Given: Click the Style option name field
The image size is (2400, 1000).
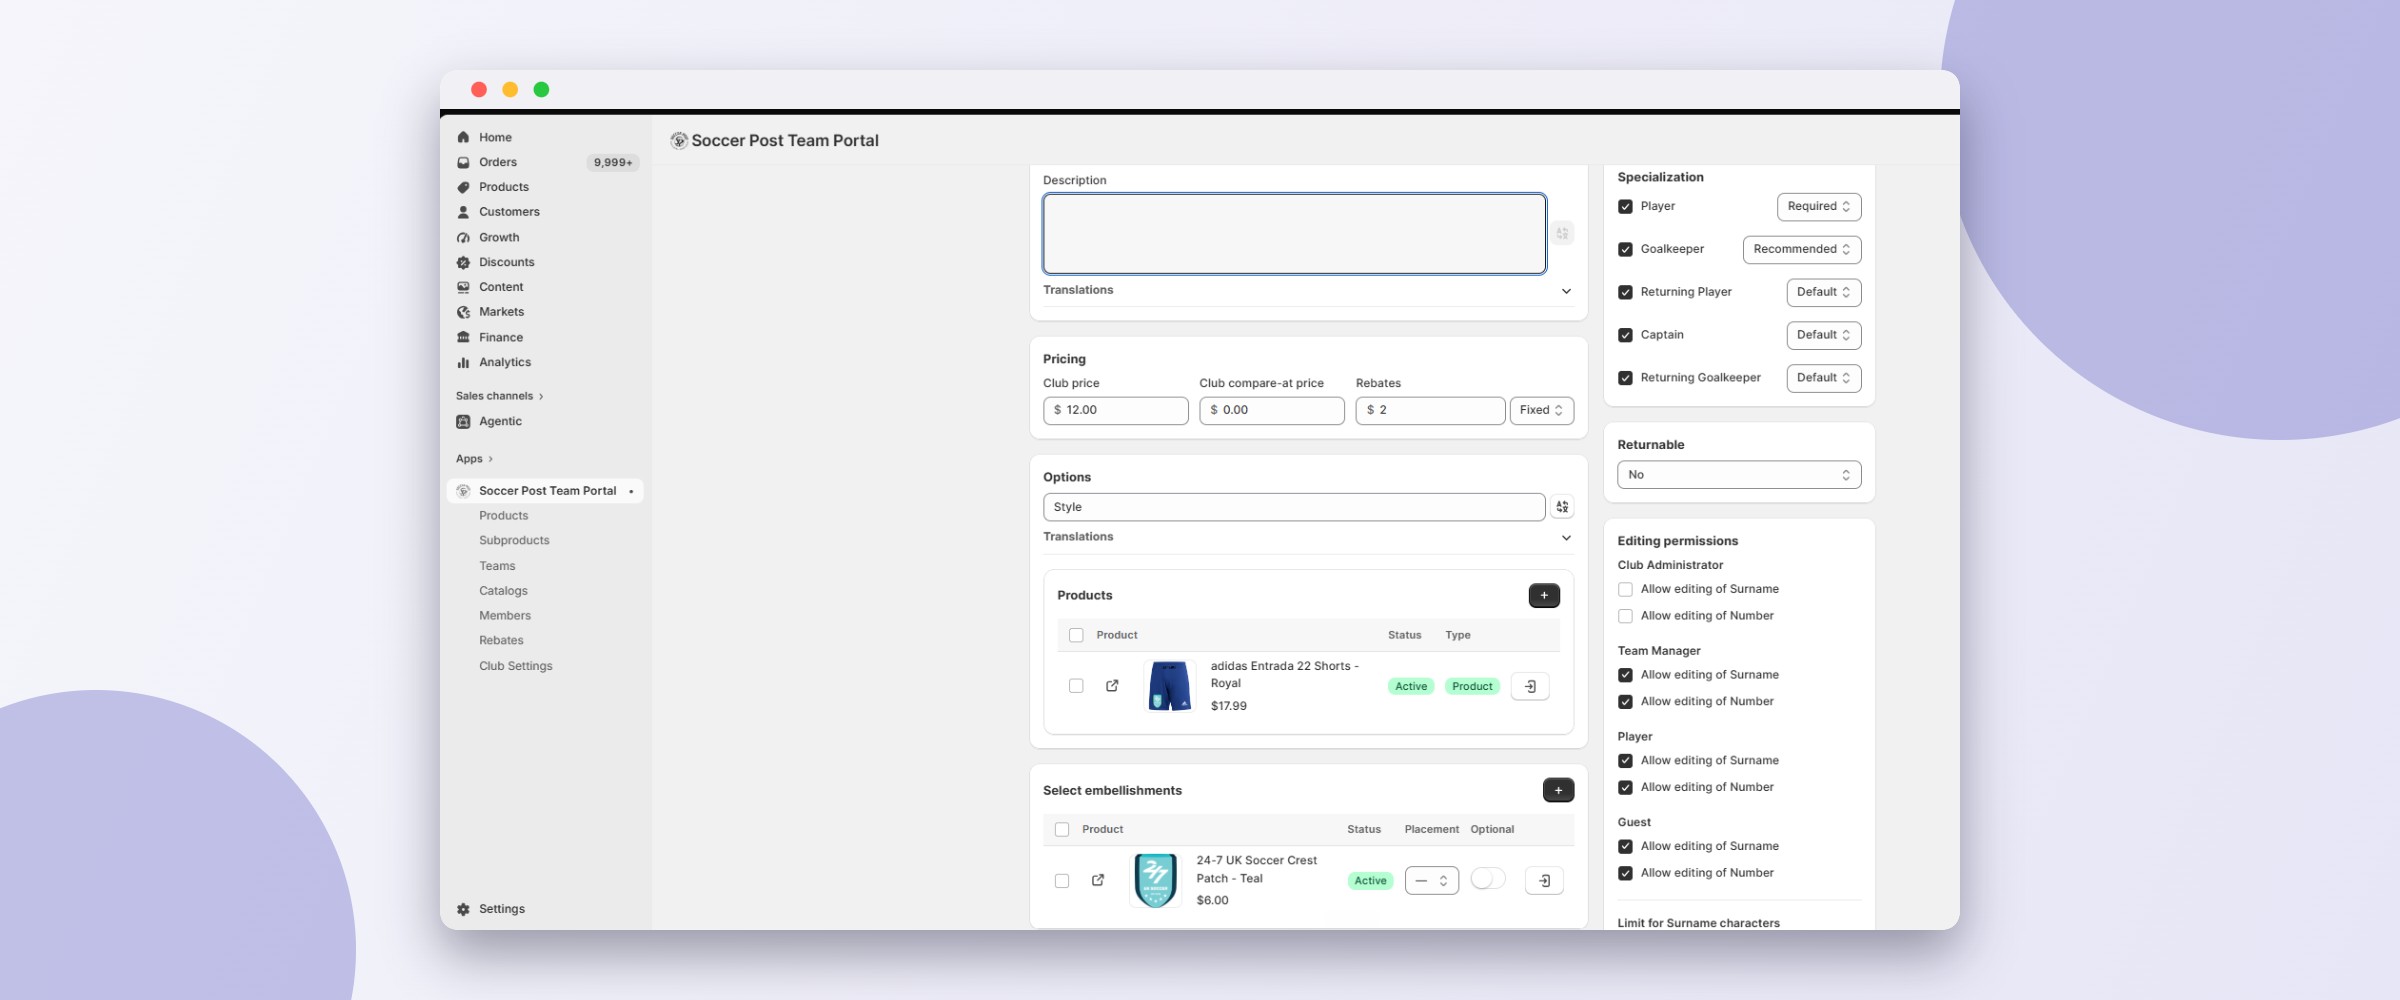Looking at the screenshot, I should [1294, 507].
